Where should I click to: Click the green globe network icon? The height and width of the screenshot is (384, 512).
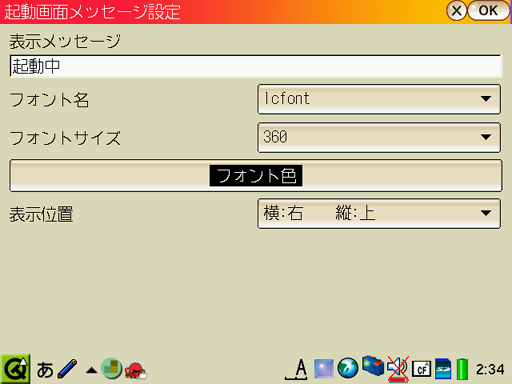coord(348,368)
